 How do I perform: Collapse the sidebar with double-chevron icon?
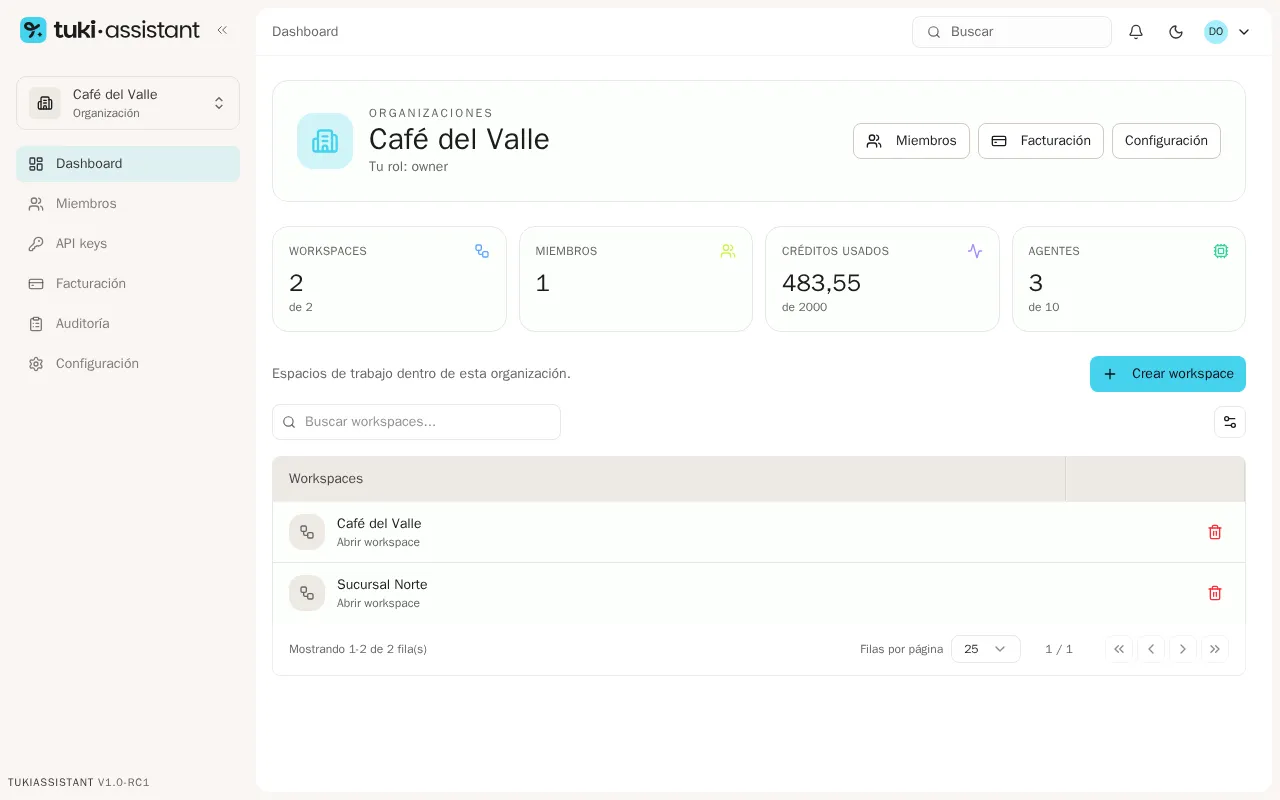[x=222, y=30]
